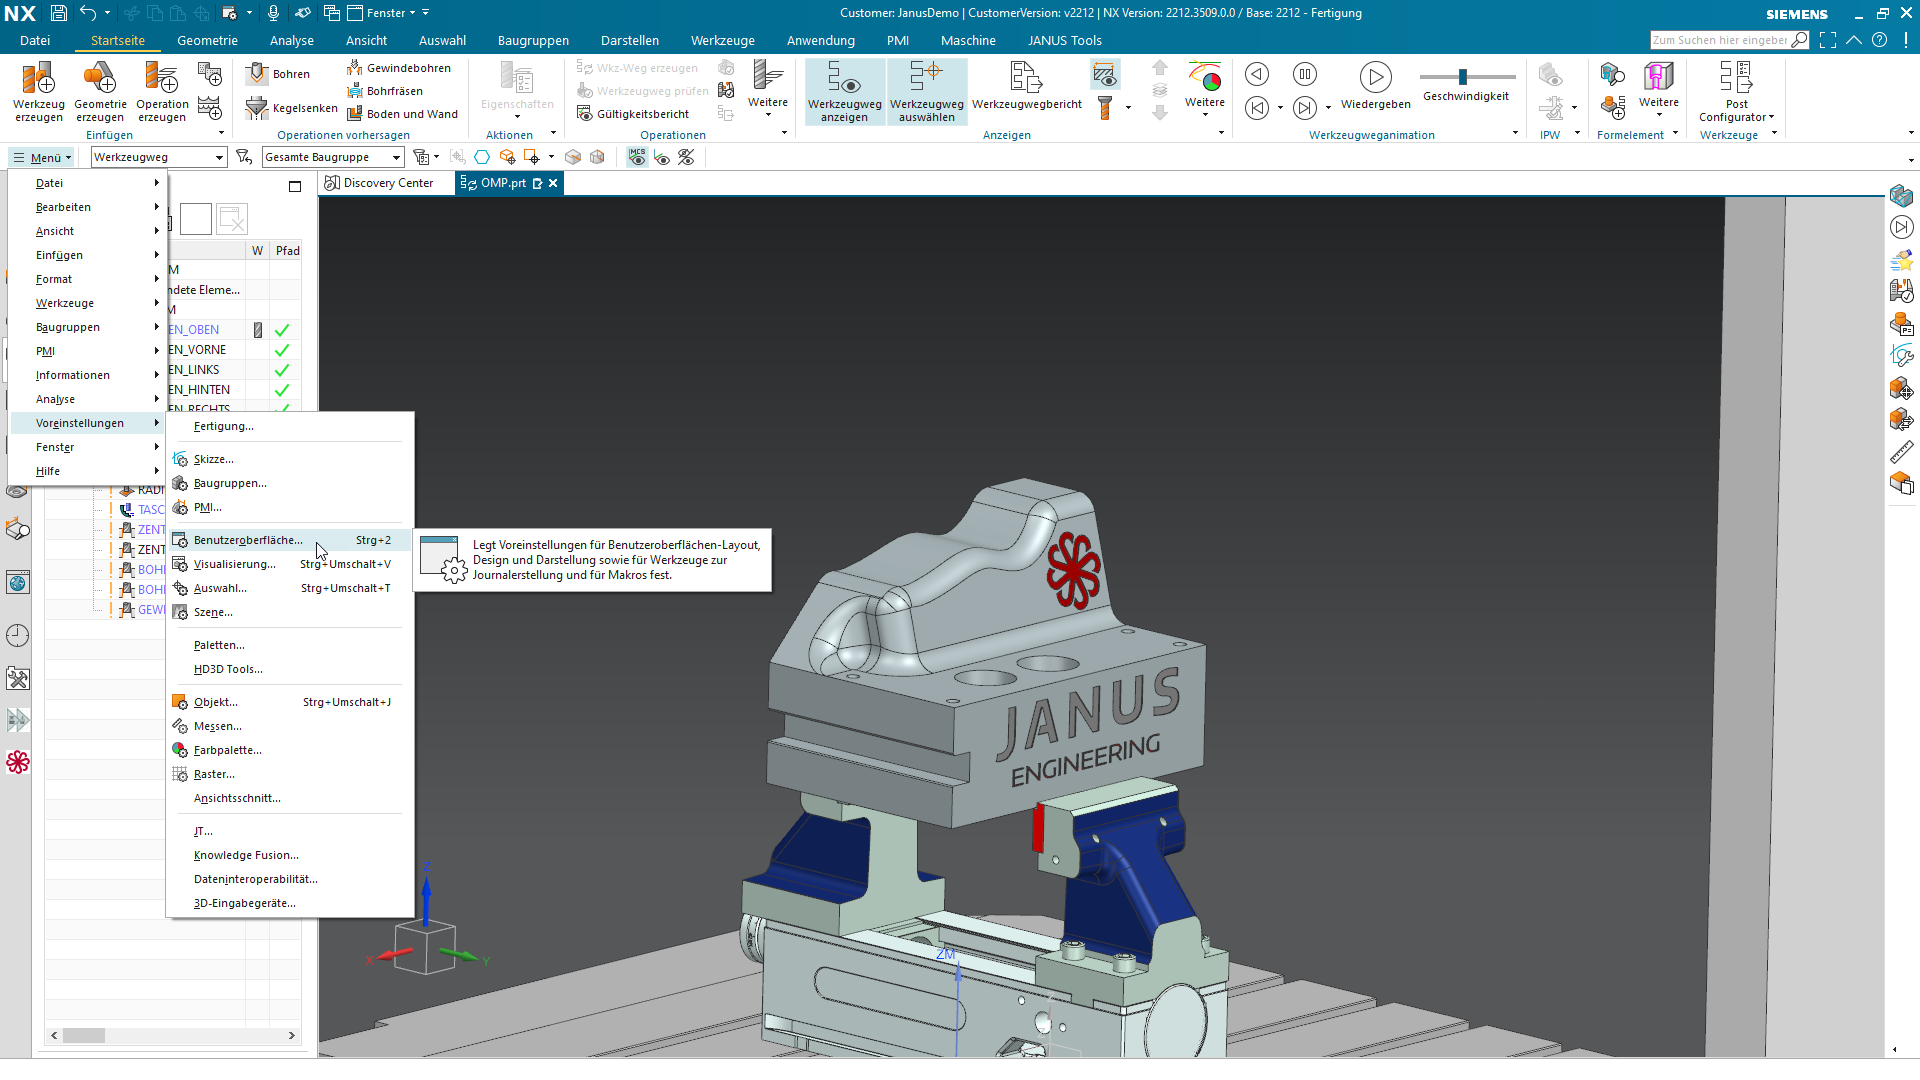This screenshot has height=1080, width=1920.
Task: Open the Visualisierung preferences entry
Action: click(290, 564)
